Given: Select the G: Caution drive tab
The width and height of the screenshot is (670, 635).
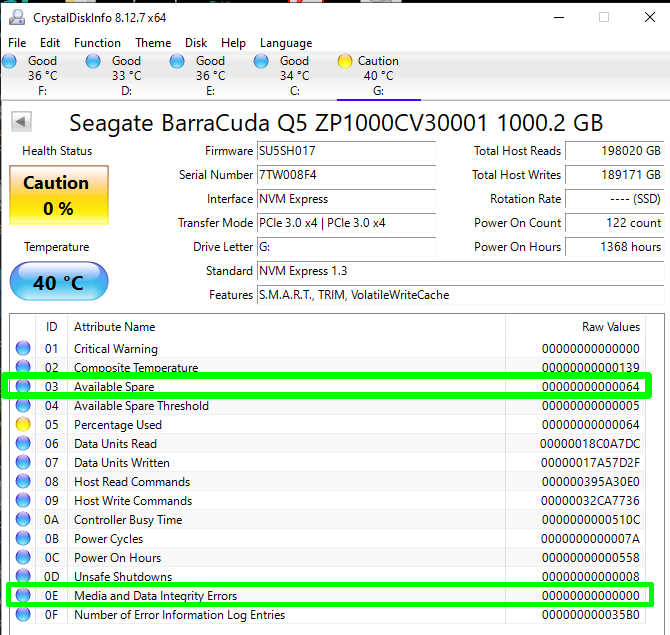Looking at the screenshot, I should (x=379, y=76).
